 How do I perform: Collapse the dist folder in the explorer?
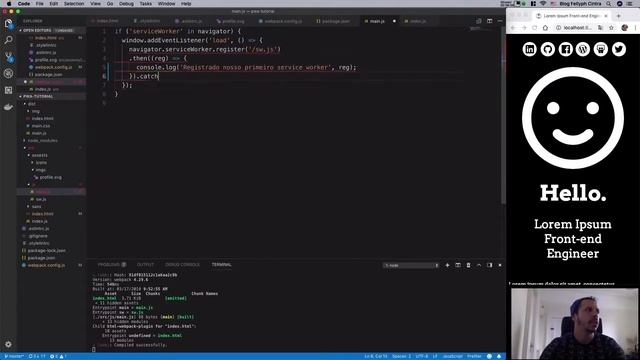(x=31, y=104)
